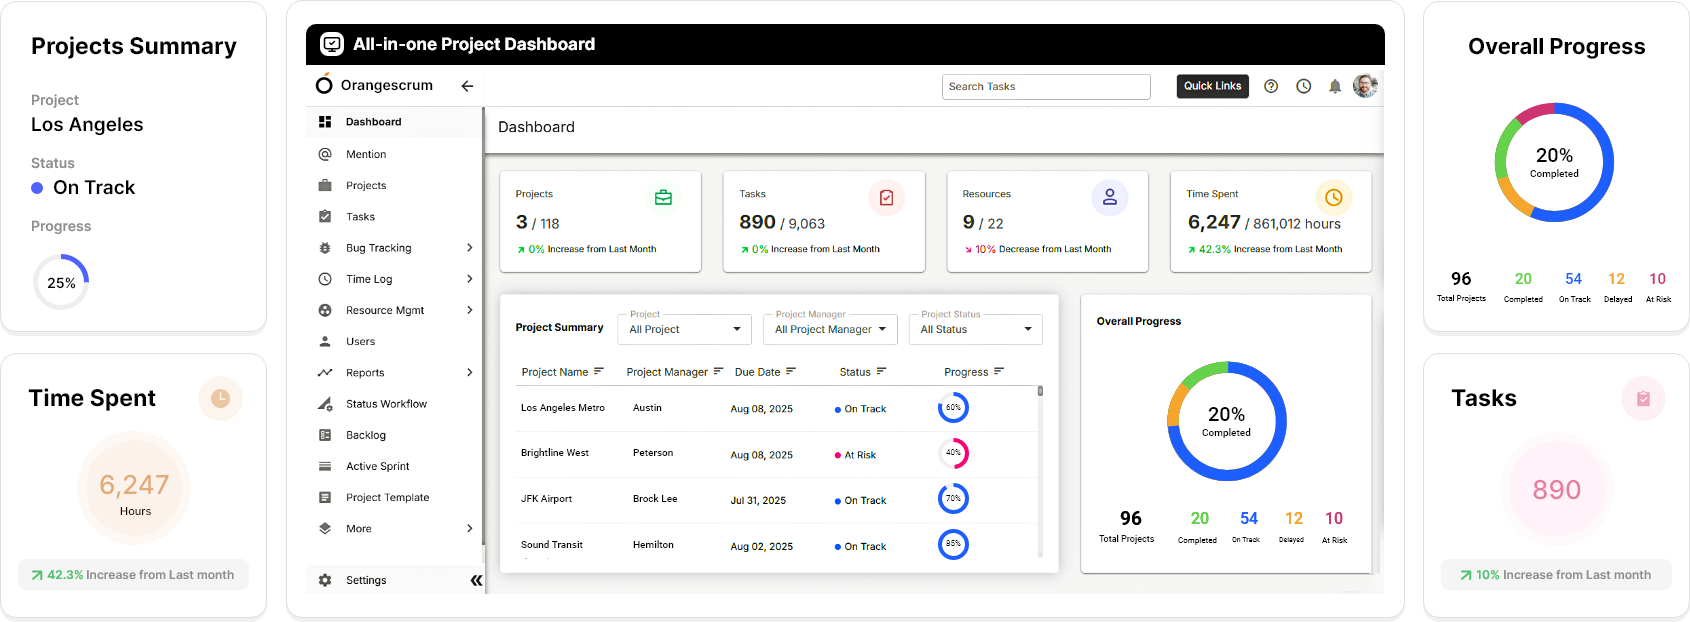Screen dimensions: 1690x622
Task: Click the Search Tasks field
Action: coord(1045,87)
